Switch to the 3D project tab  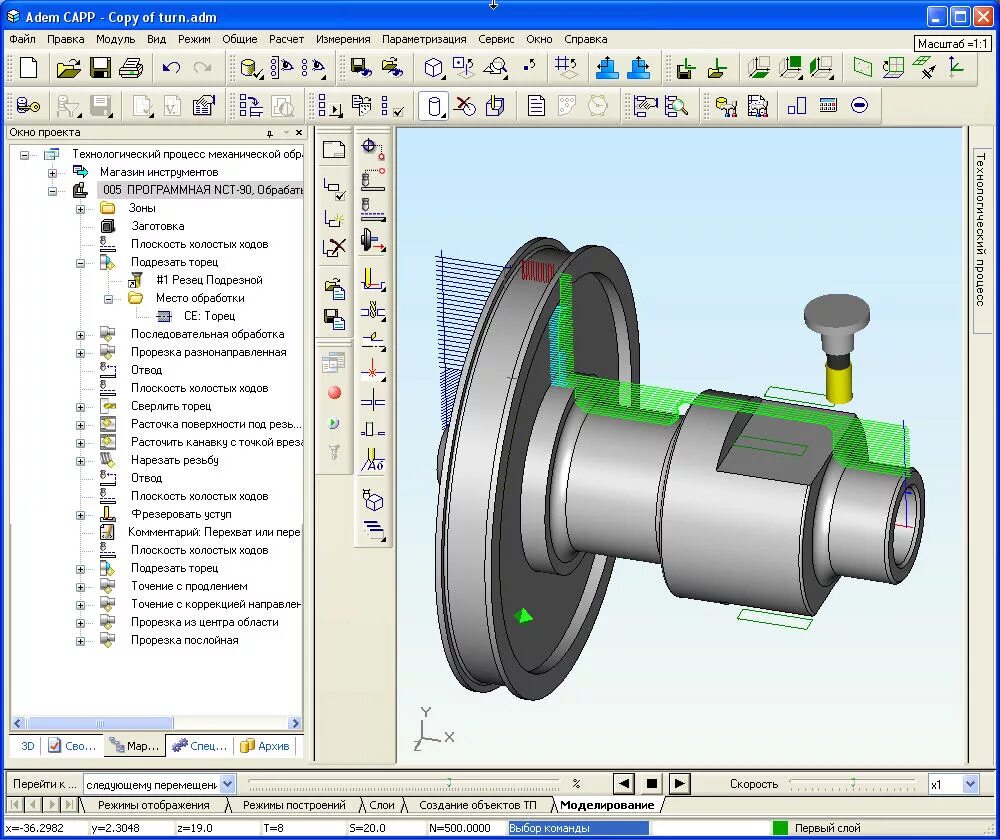(27, 746)
